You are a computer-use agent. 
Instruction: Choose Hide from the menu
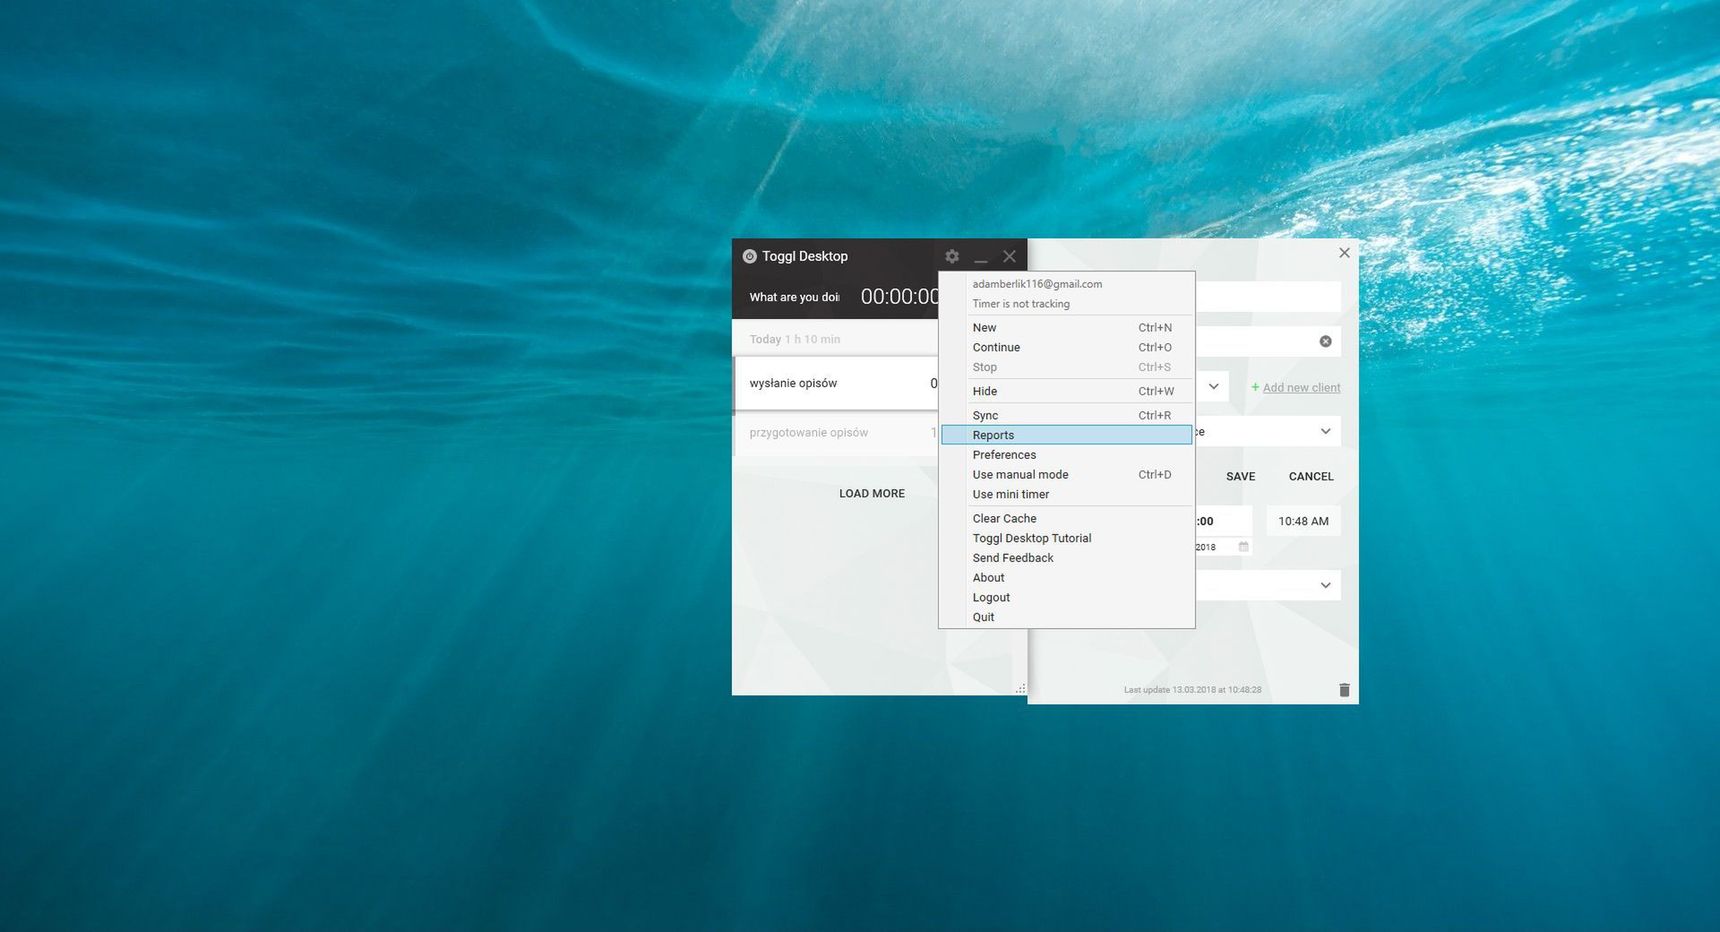pyautogui.click(x=1067, y=392)
